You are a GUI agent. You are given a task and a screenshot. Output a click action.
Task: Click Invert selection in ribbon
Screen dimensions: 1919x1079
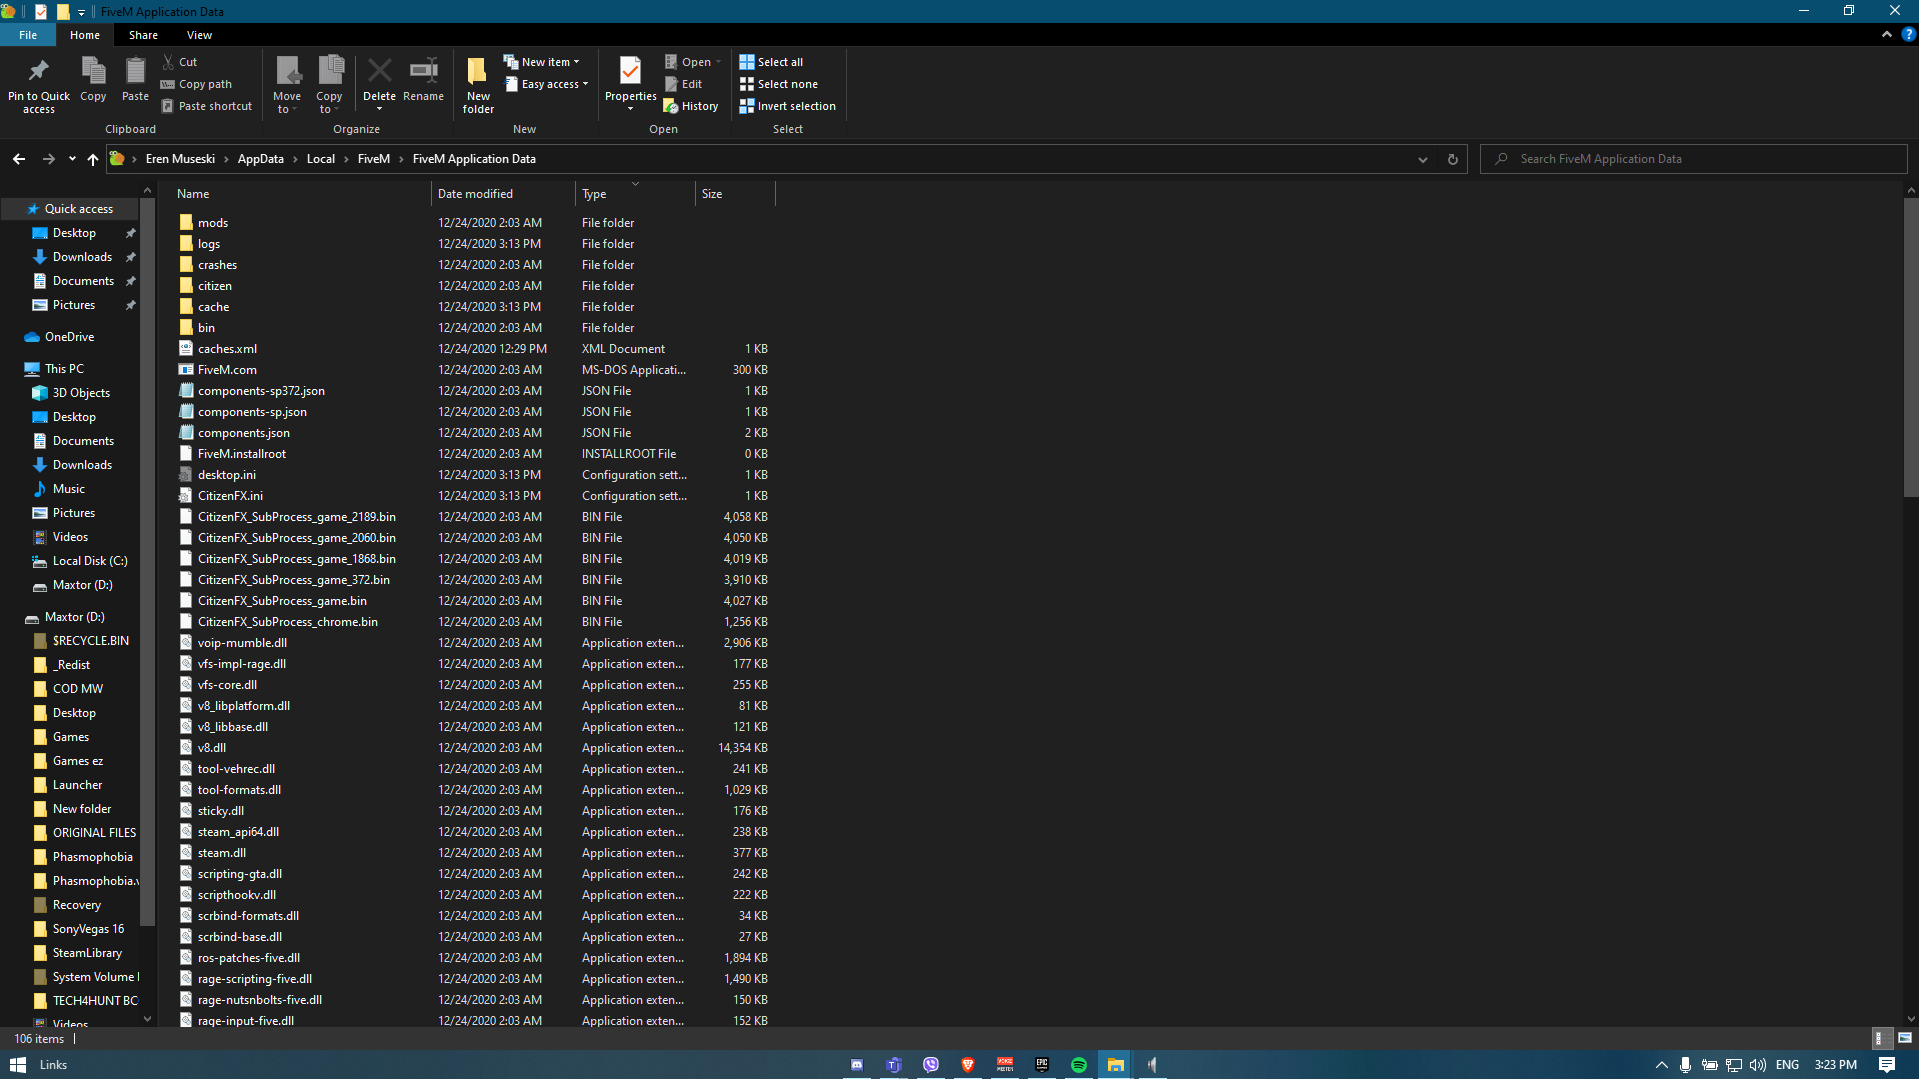click(x=787, y=106)
